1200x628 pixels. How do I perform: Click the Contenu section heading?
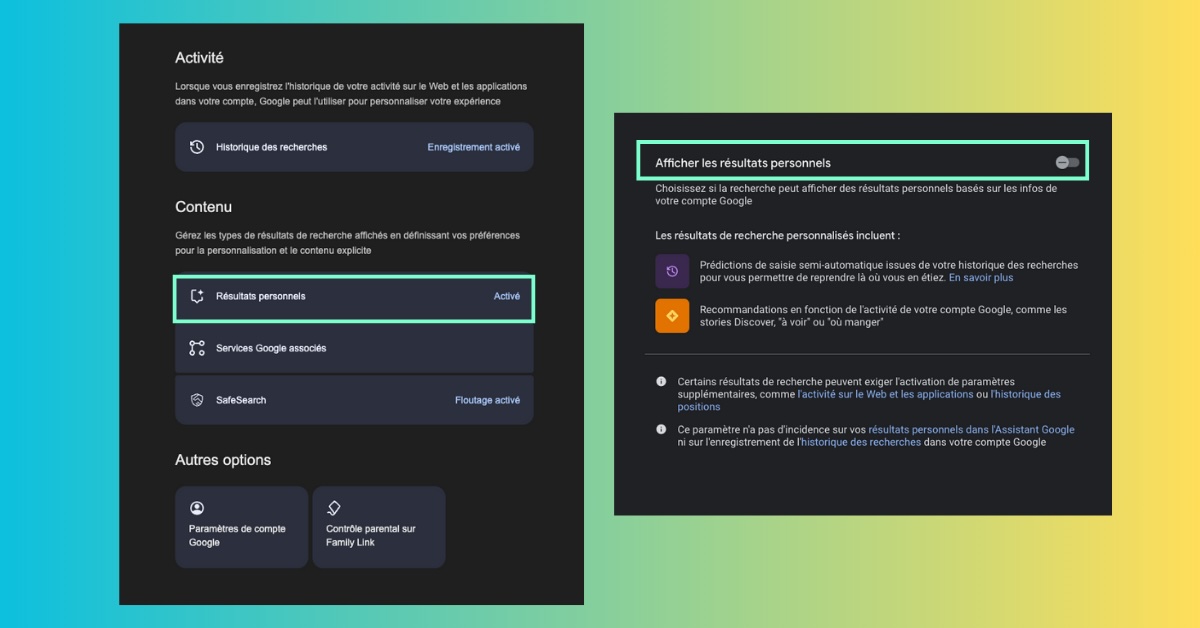tap(203, 207)
